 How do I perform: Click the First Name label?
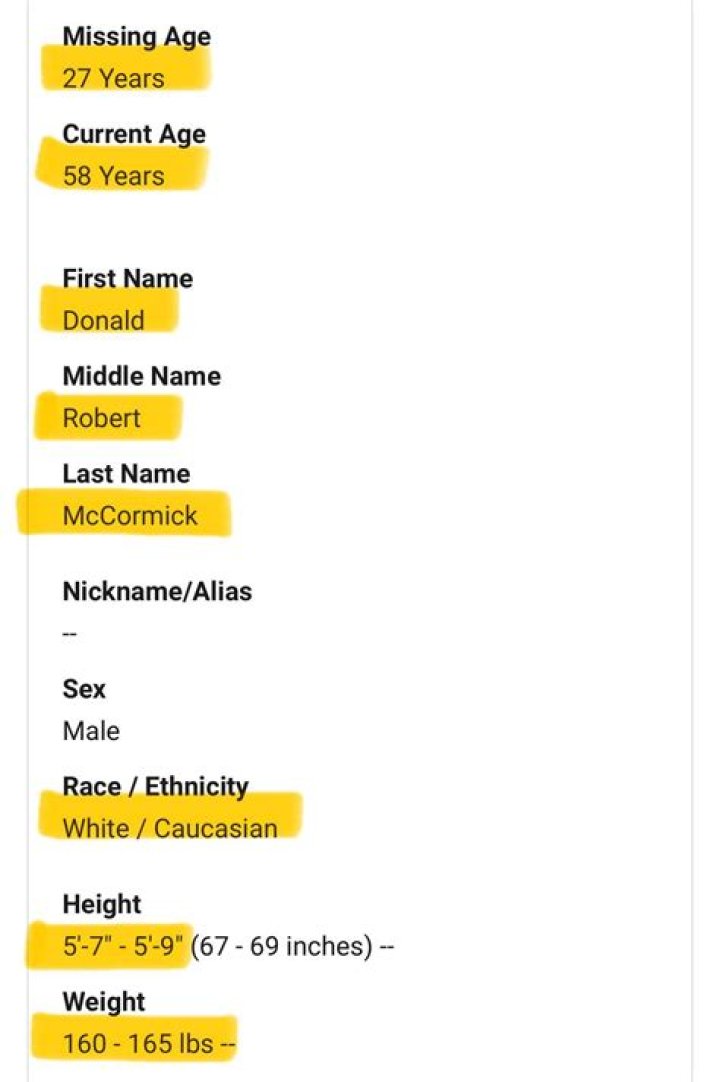pyautogui.click(x=127, y=279)
